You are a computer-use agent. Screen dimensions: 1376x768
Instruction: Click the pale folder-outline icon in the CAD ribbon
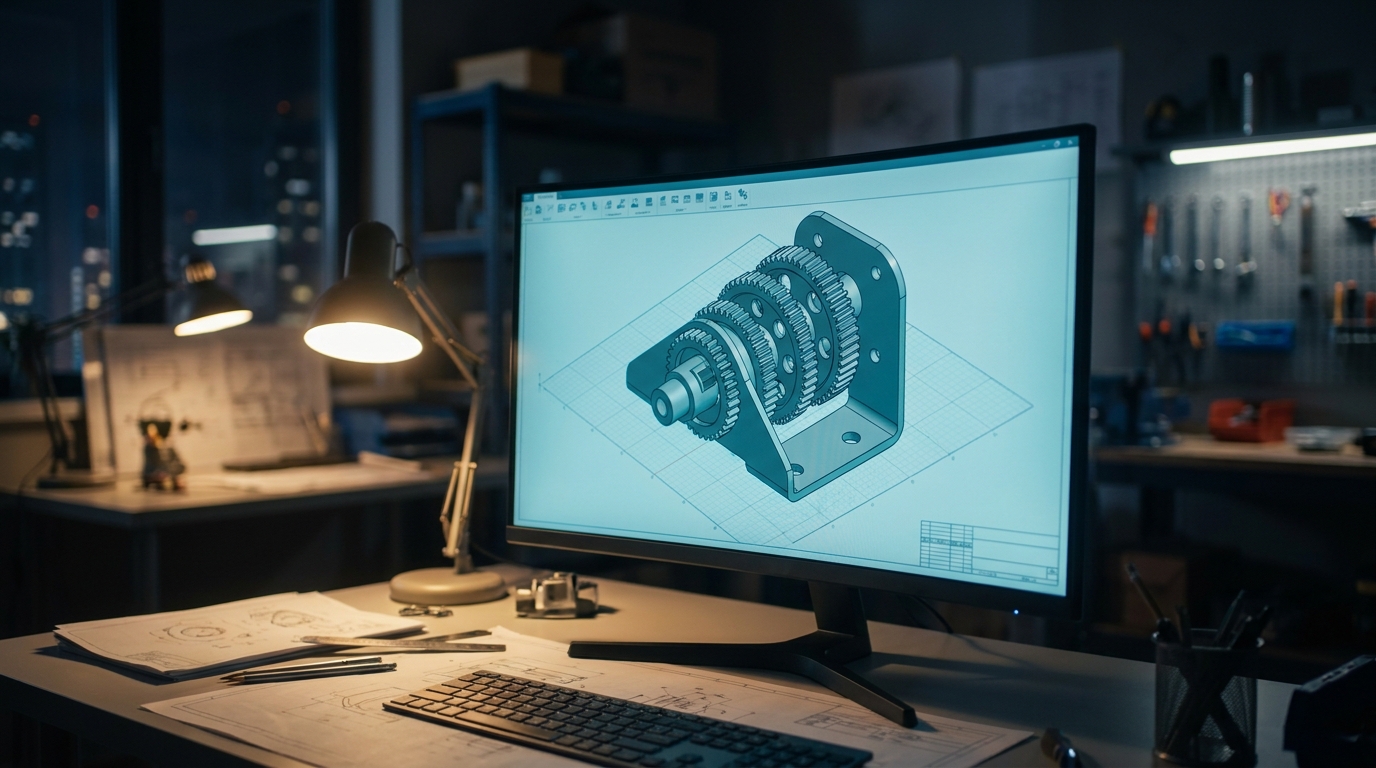point(528,210)
